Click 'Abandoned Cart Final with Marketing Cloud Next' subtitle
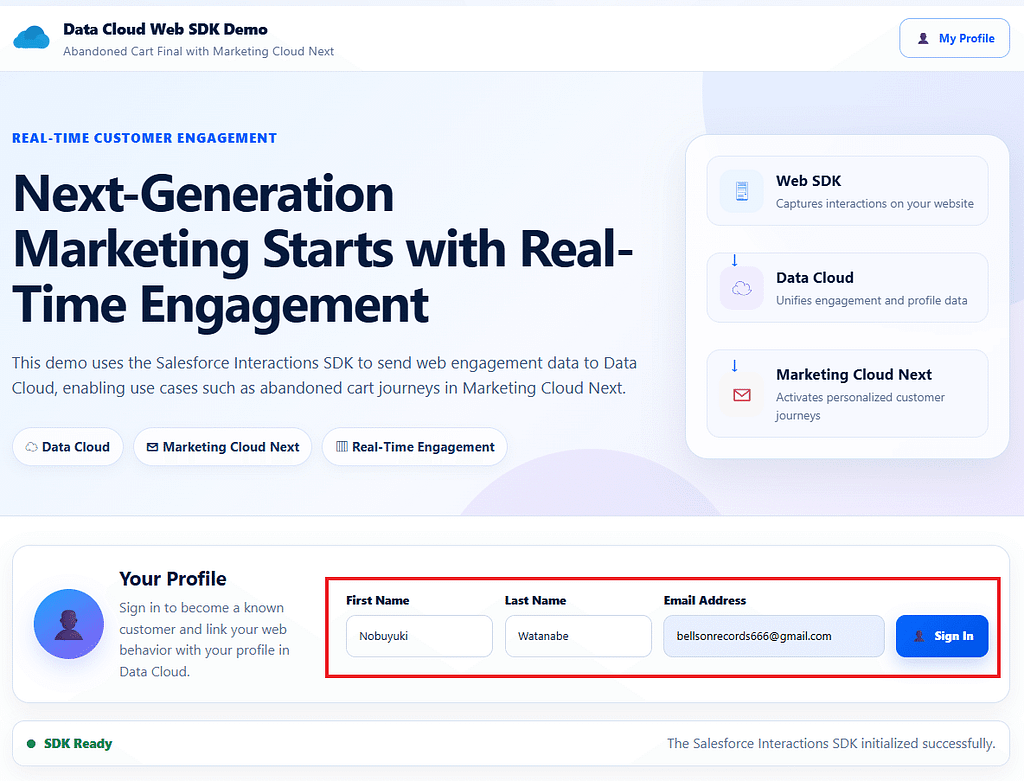The width and height of the screenshot is (1024, 781). click(x=199, y=51)
